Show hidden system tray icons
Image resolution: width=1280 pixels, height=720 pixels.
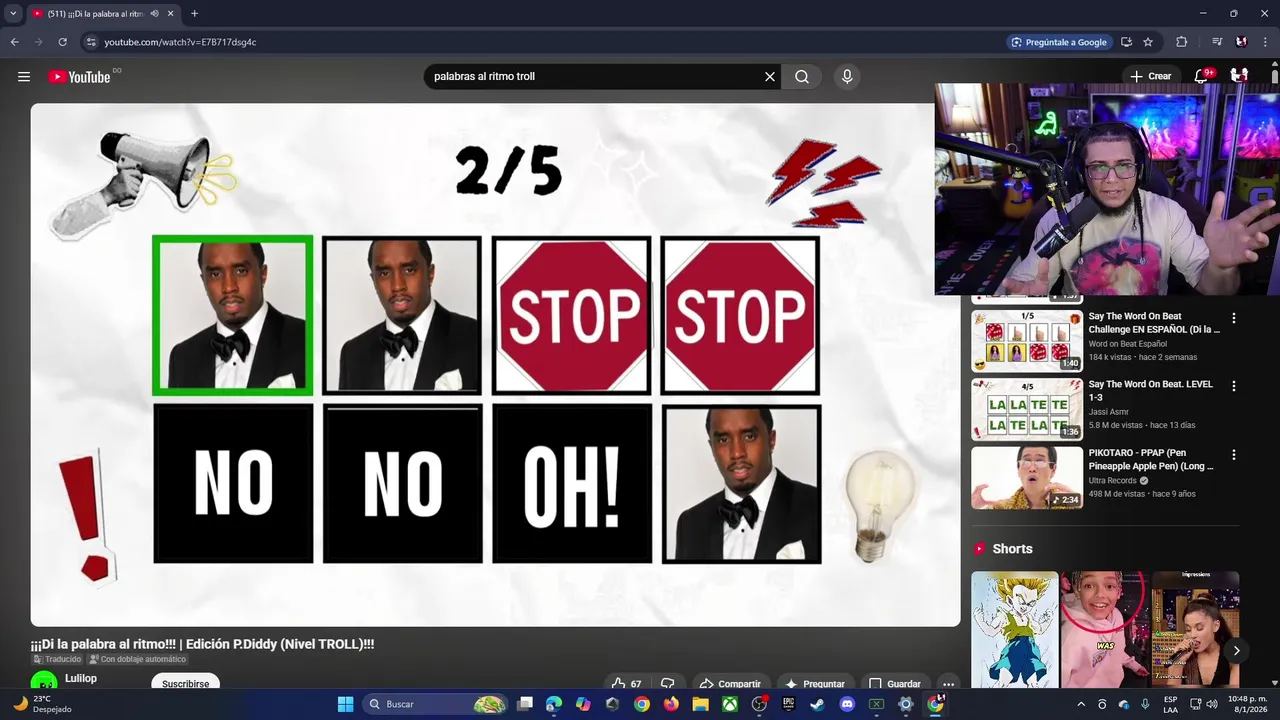coord(1081,704)
